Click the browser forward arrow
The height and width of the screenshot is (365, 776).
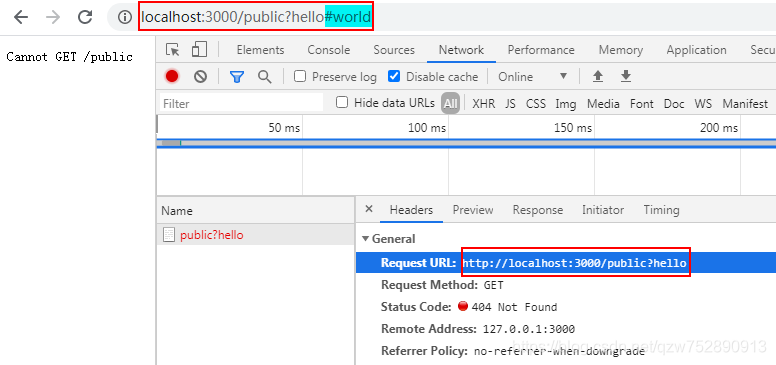[52, 17]
